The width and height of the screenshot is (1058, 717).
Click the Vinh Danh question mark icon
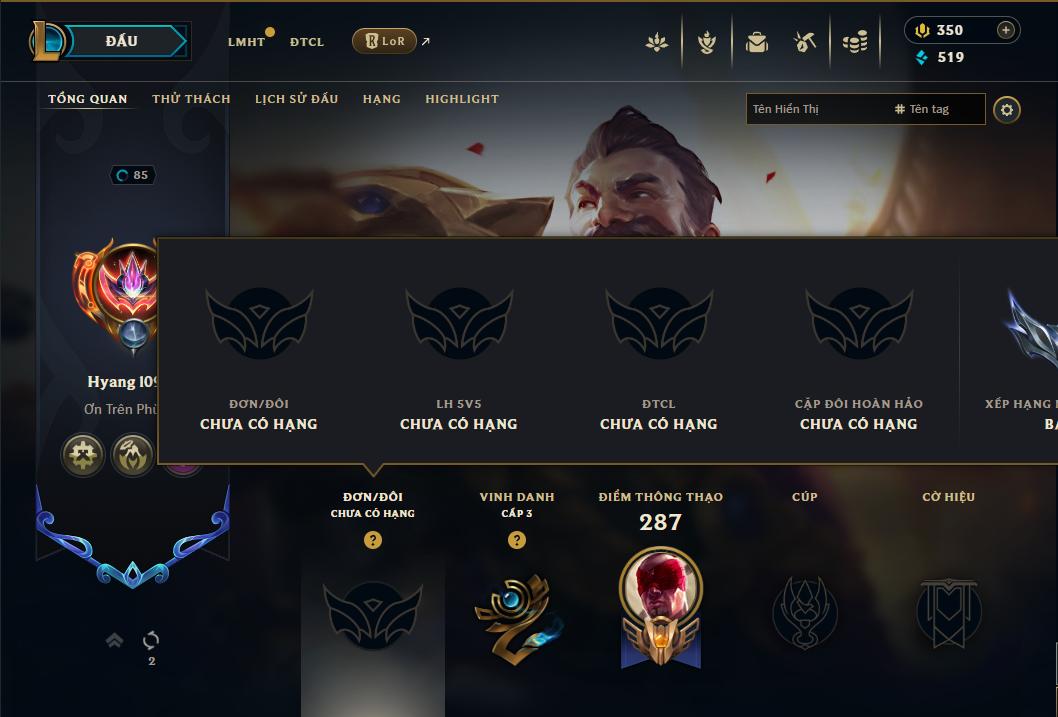click(x=516, y=540)
